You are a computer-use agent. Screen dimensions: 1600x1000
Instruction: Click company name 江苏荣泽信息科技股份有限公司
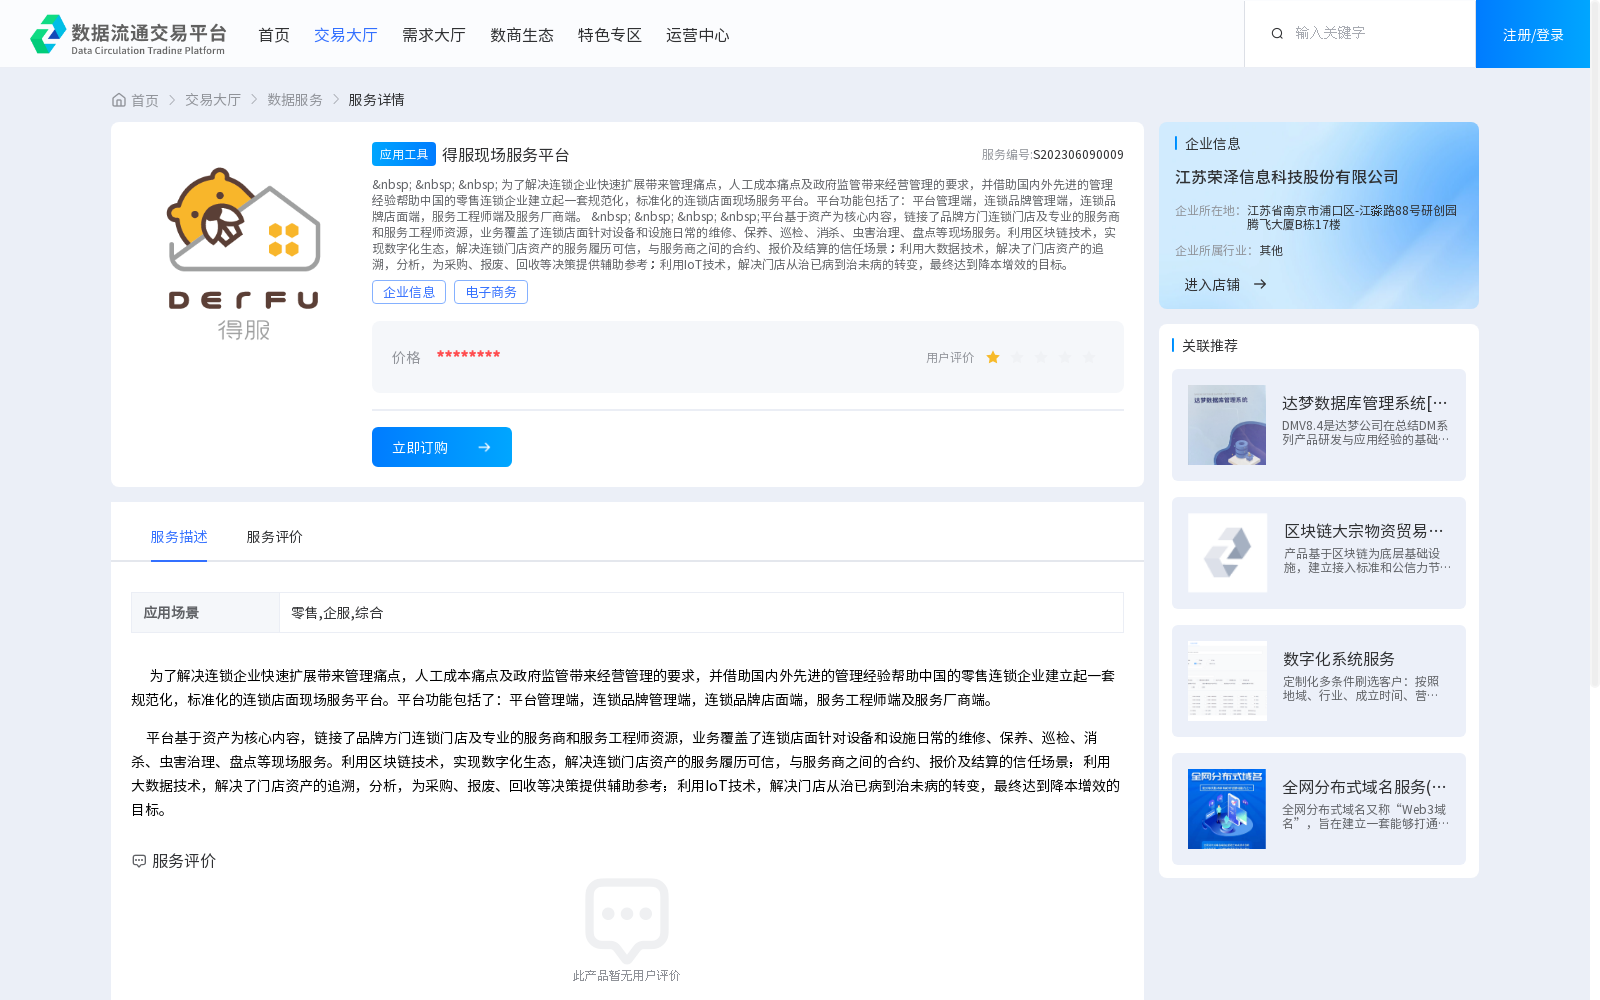pos(1287,177)
